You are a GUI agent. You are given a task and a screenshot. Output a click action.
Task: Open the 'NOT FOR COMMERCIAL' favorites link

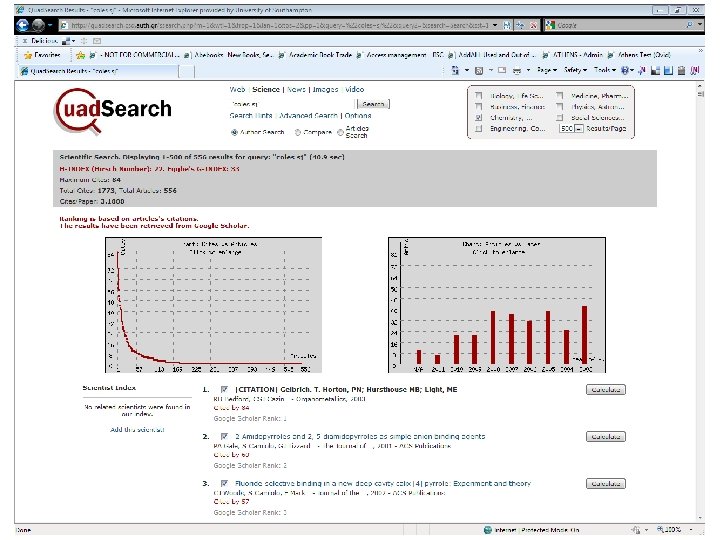pos(136,55)
